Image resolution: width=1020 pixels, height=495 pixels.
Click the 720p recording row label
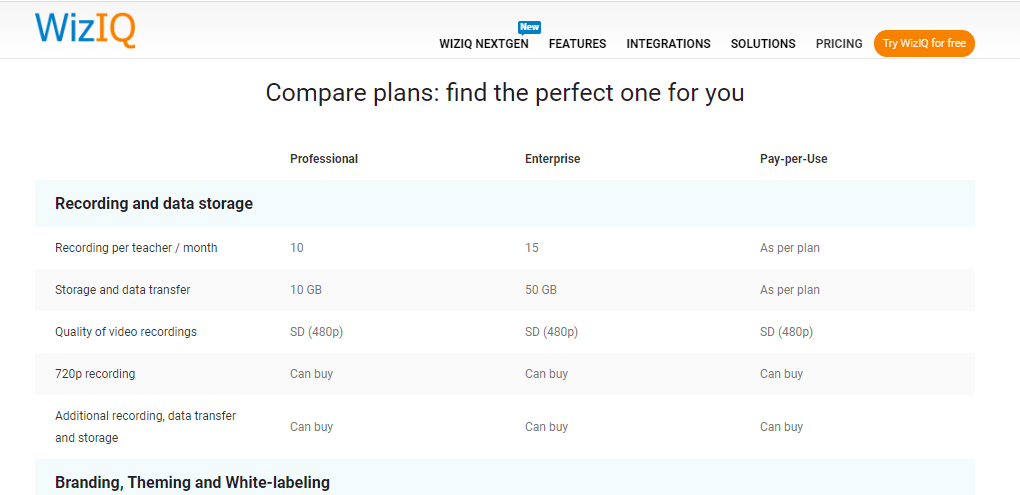pos(95,374)
